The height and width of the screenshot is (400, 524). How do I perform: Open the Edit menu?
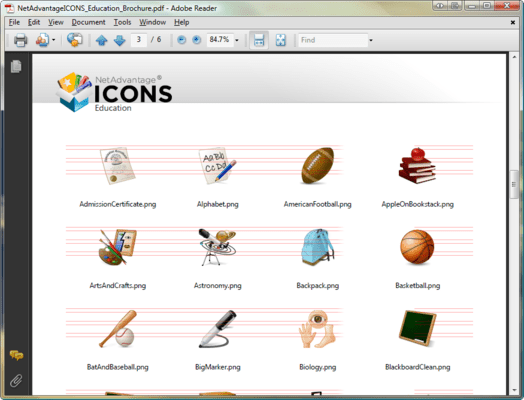34,22
